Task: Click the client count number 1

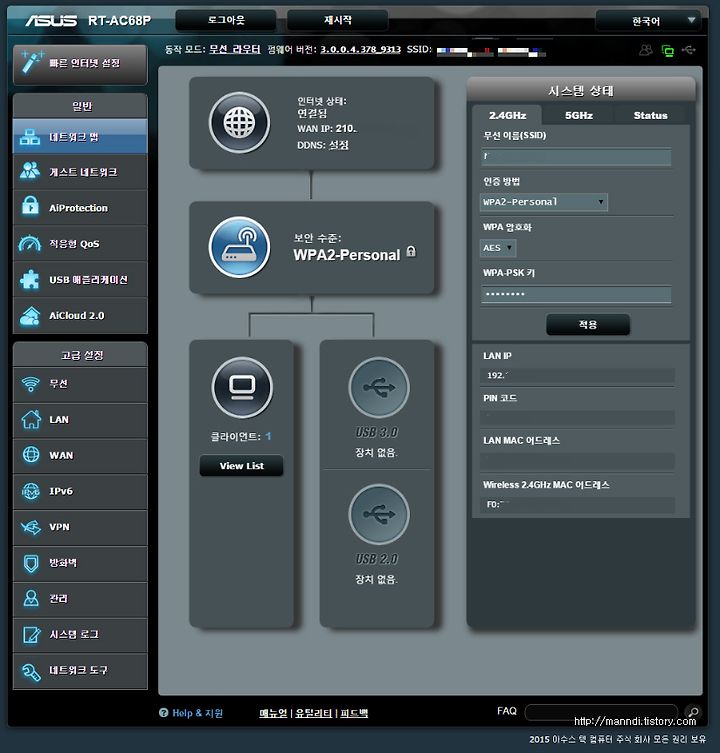Action: [x=268, y=436]
